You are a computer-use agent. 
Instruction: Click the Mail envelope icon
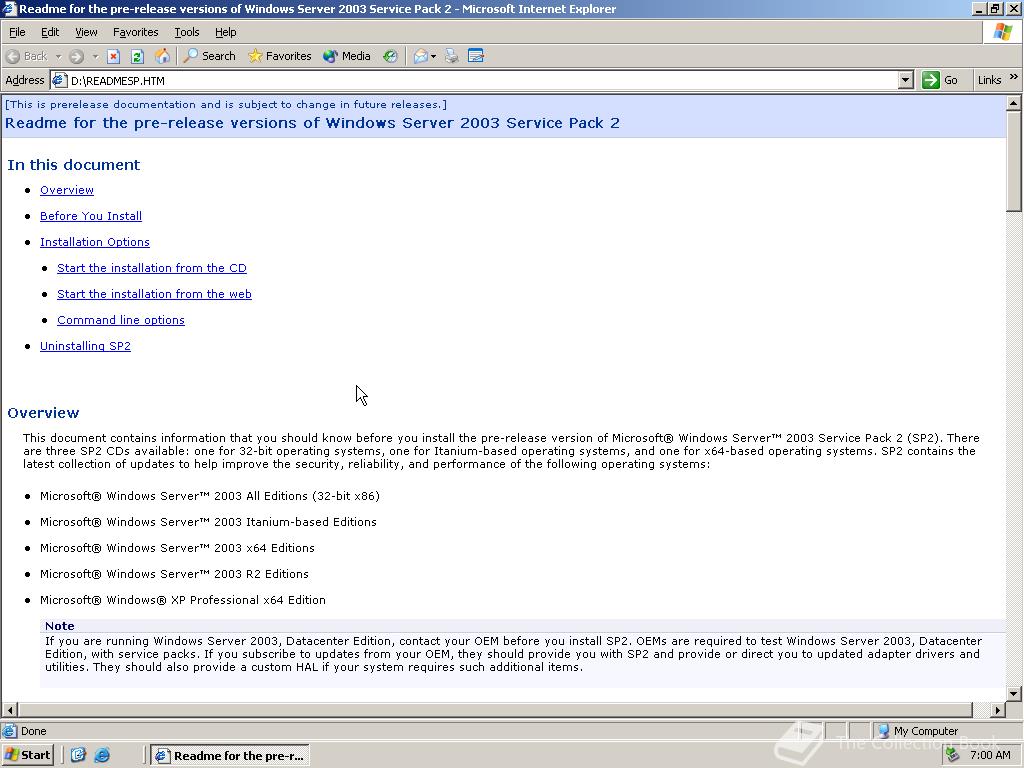tap(421, 56)
